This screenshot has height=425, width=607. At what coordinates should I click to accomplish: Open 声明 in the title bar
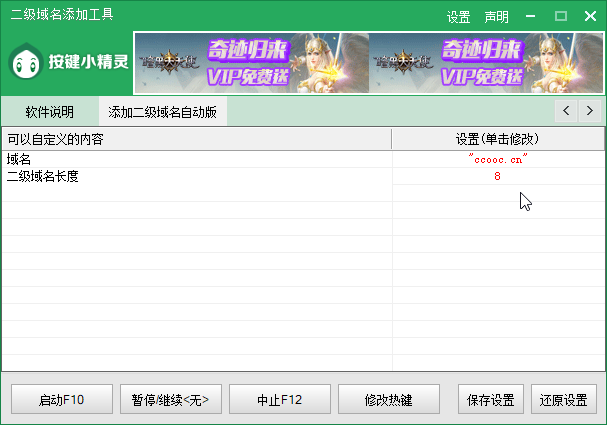(x=496, y=17)
